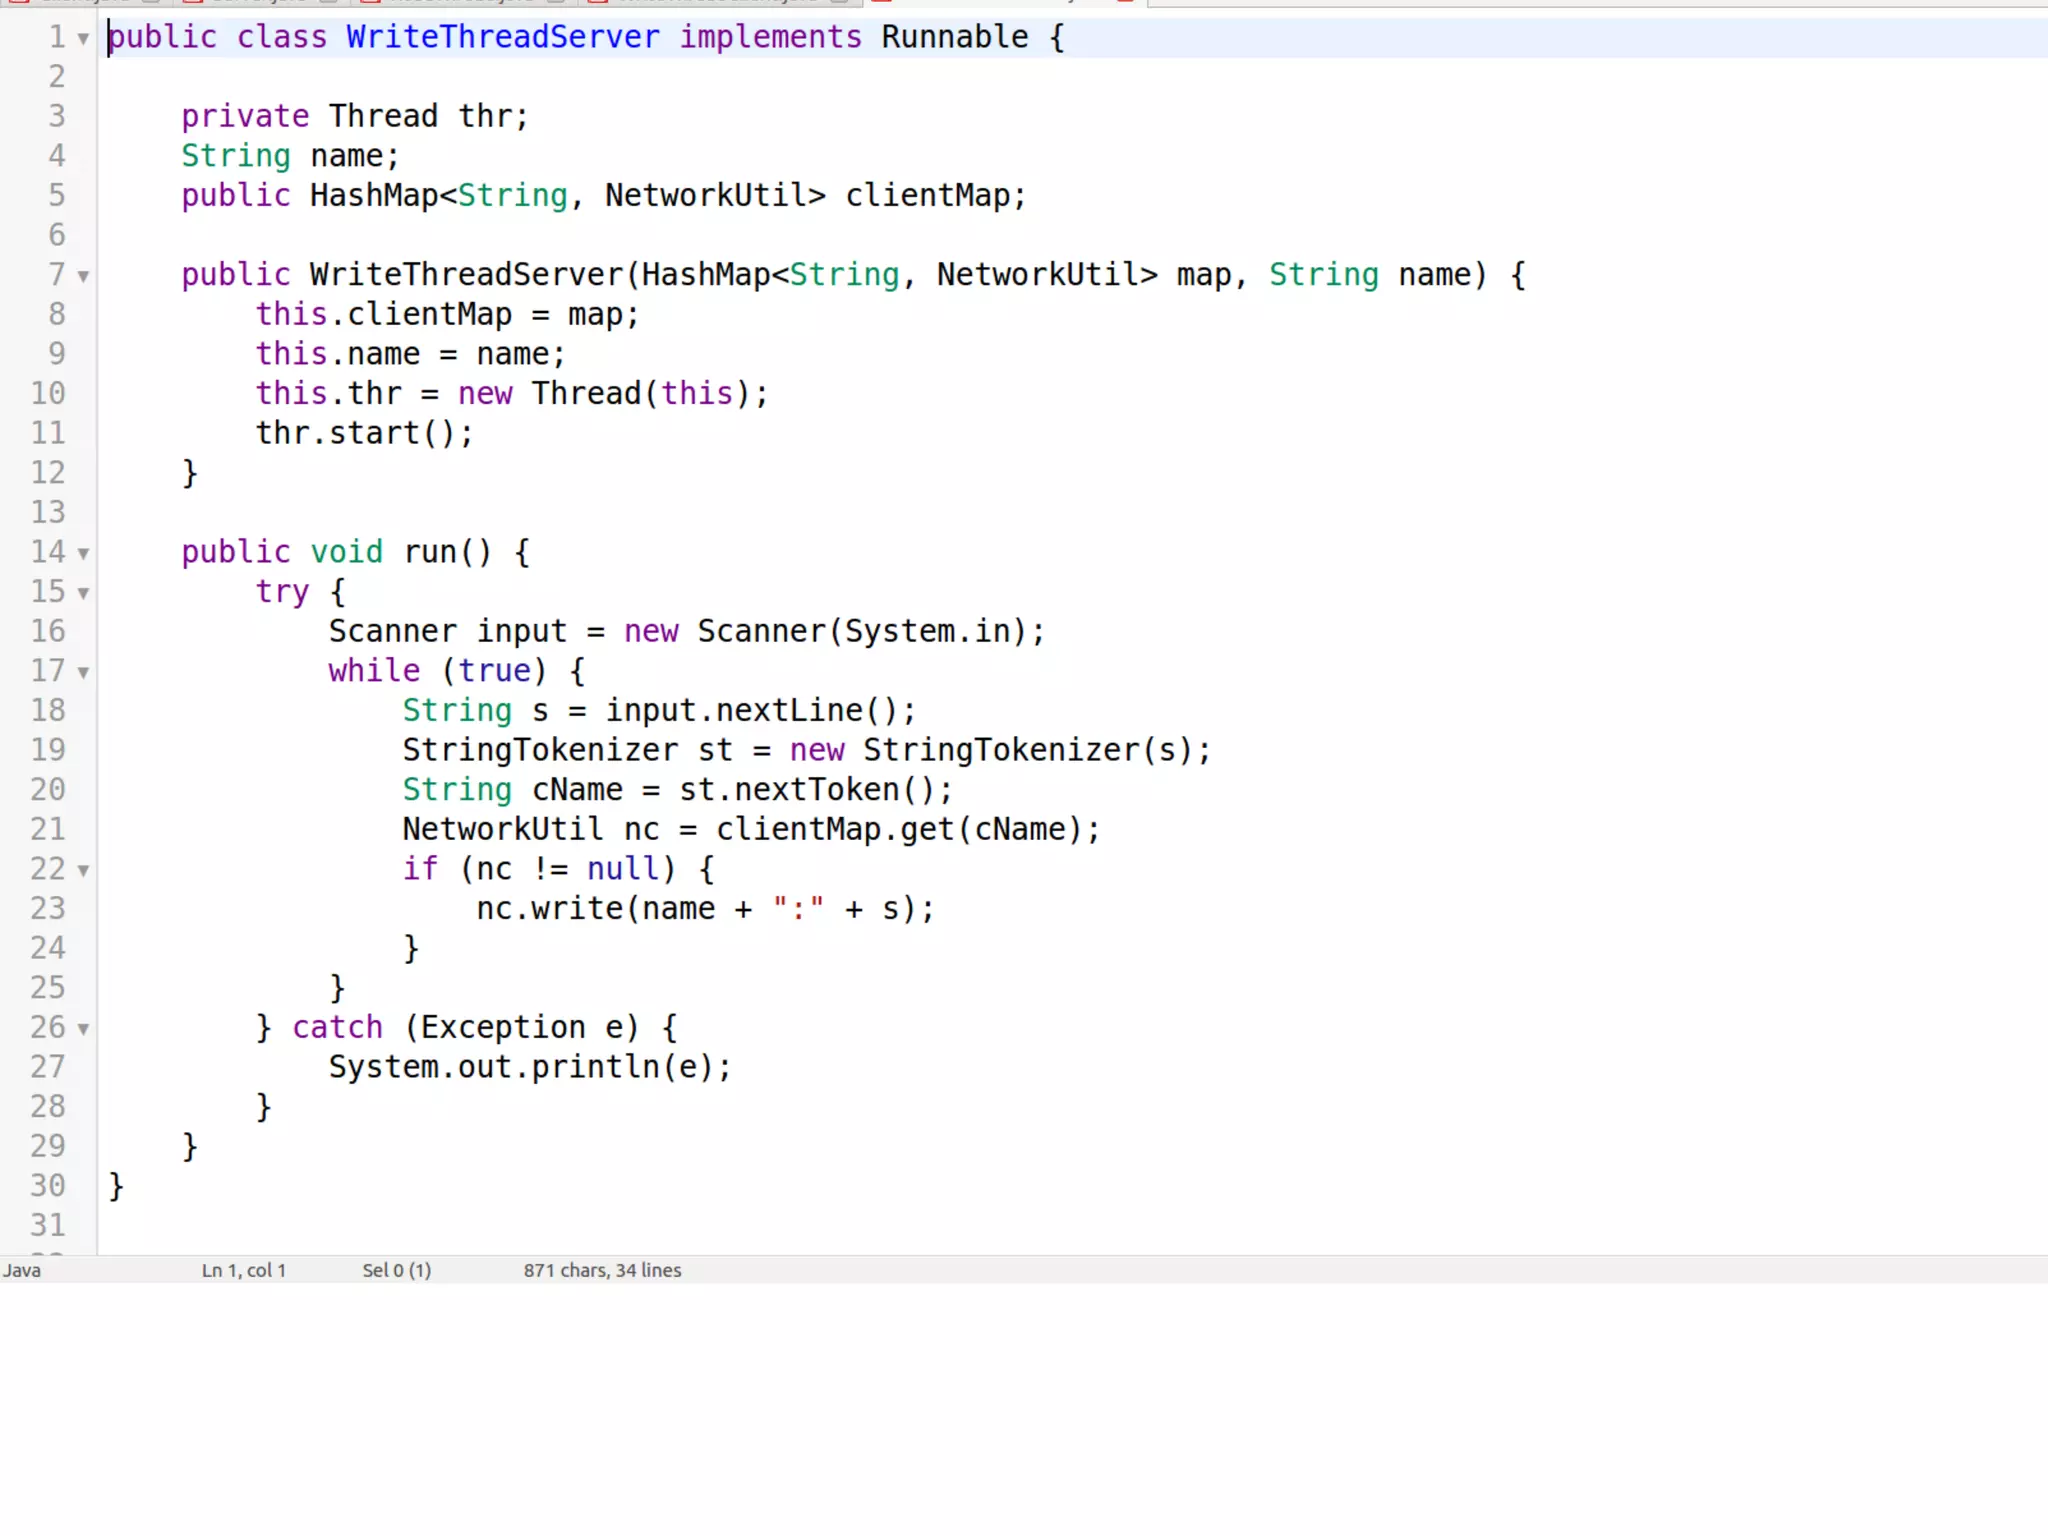Click the 'Ln 1, col 1' position indicator
The image size is (2048, 1536).
pos(243,1270)
